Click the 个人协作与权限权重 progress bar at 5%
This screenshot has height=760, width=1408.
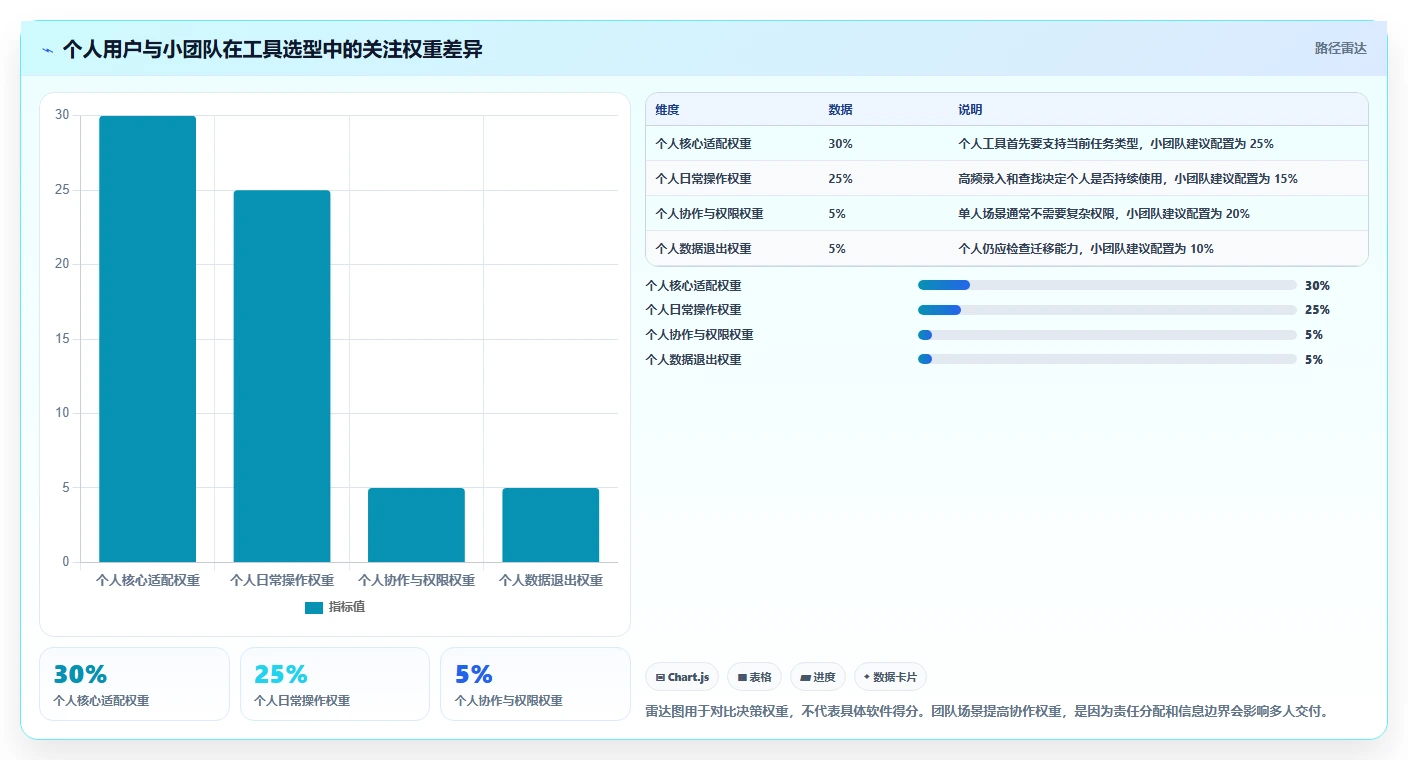click(1107, 335)
